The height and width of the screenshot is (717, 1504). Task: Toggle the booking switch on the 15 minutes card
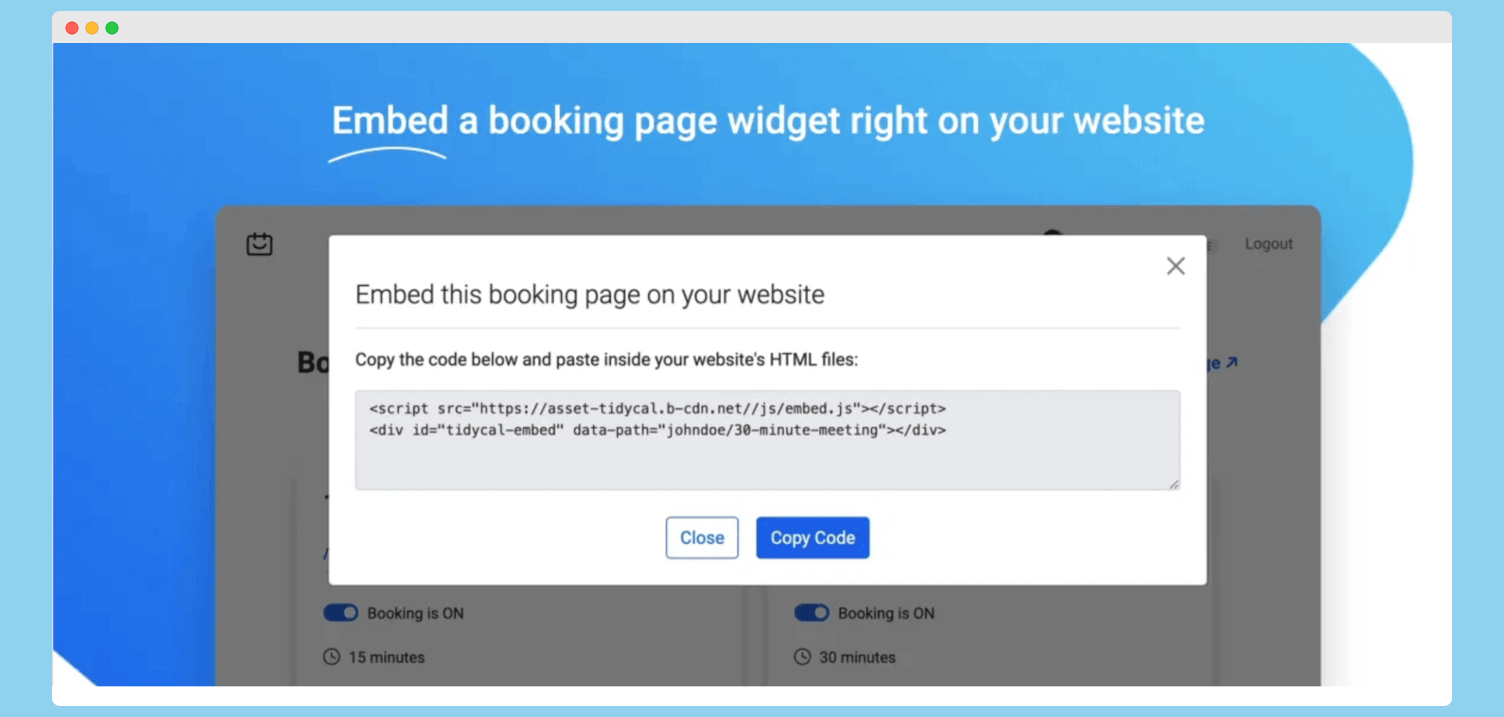pyautogui.click(x=341, y=613)
